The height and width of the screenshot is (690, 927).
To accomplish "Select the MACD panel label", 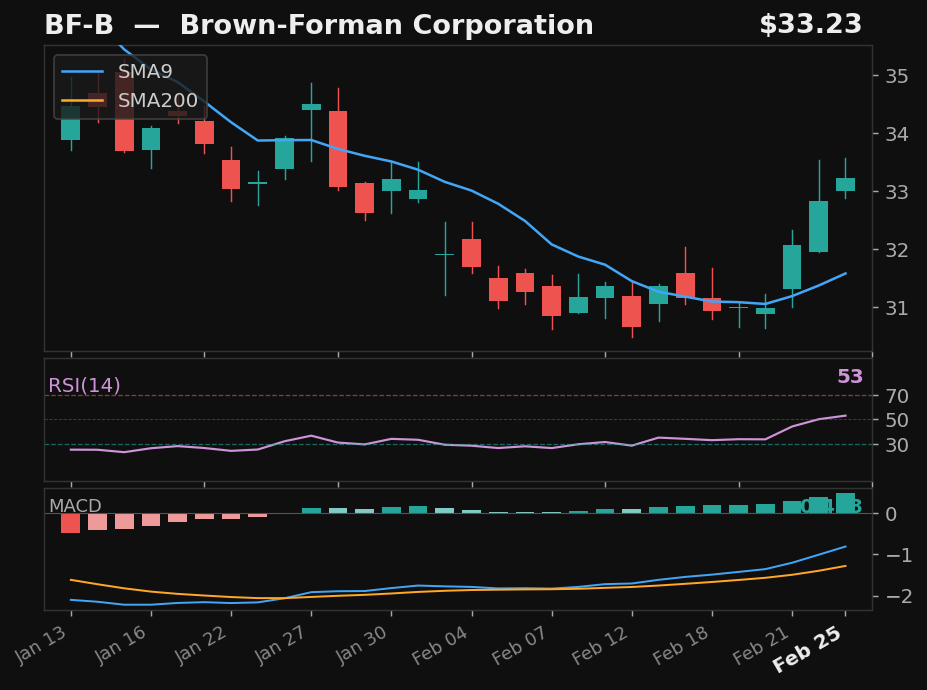I will click(x=75, y=506).
